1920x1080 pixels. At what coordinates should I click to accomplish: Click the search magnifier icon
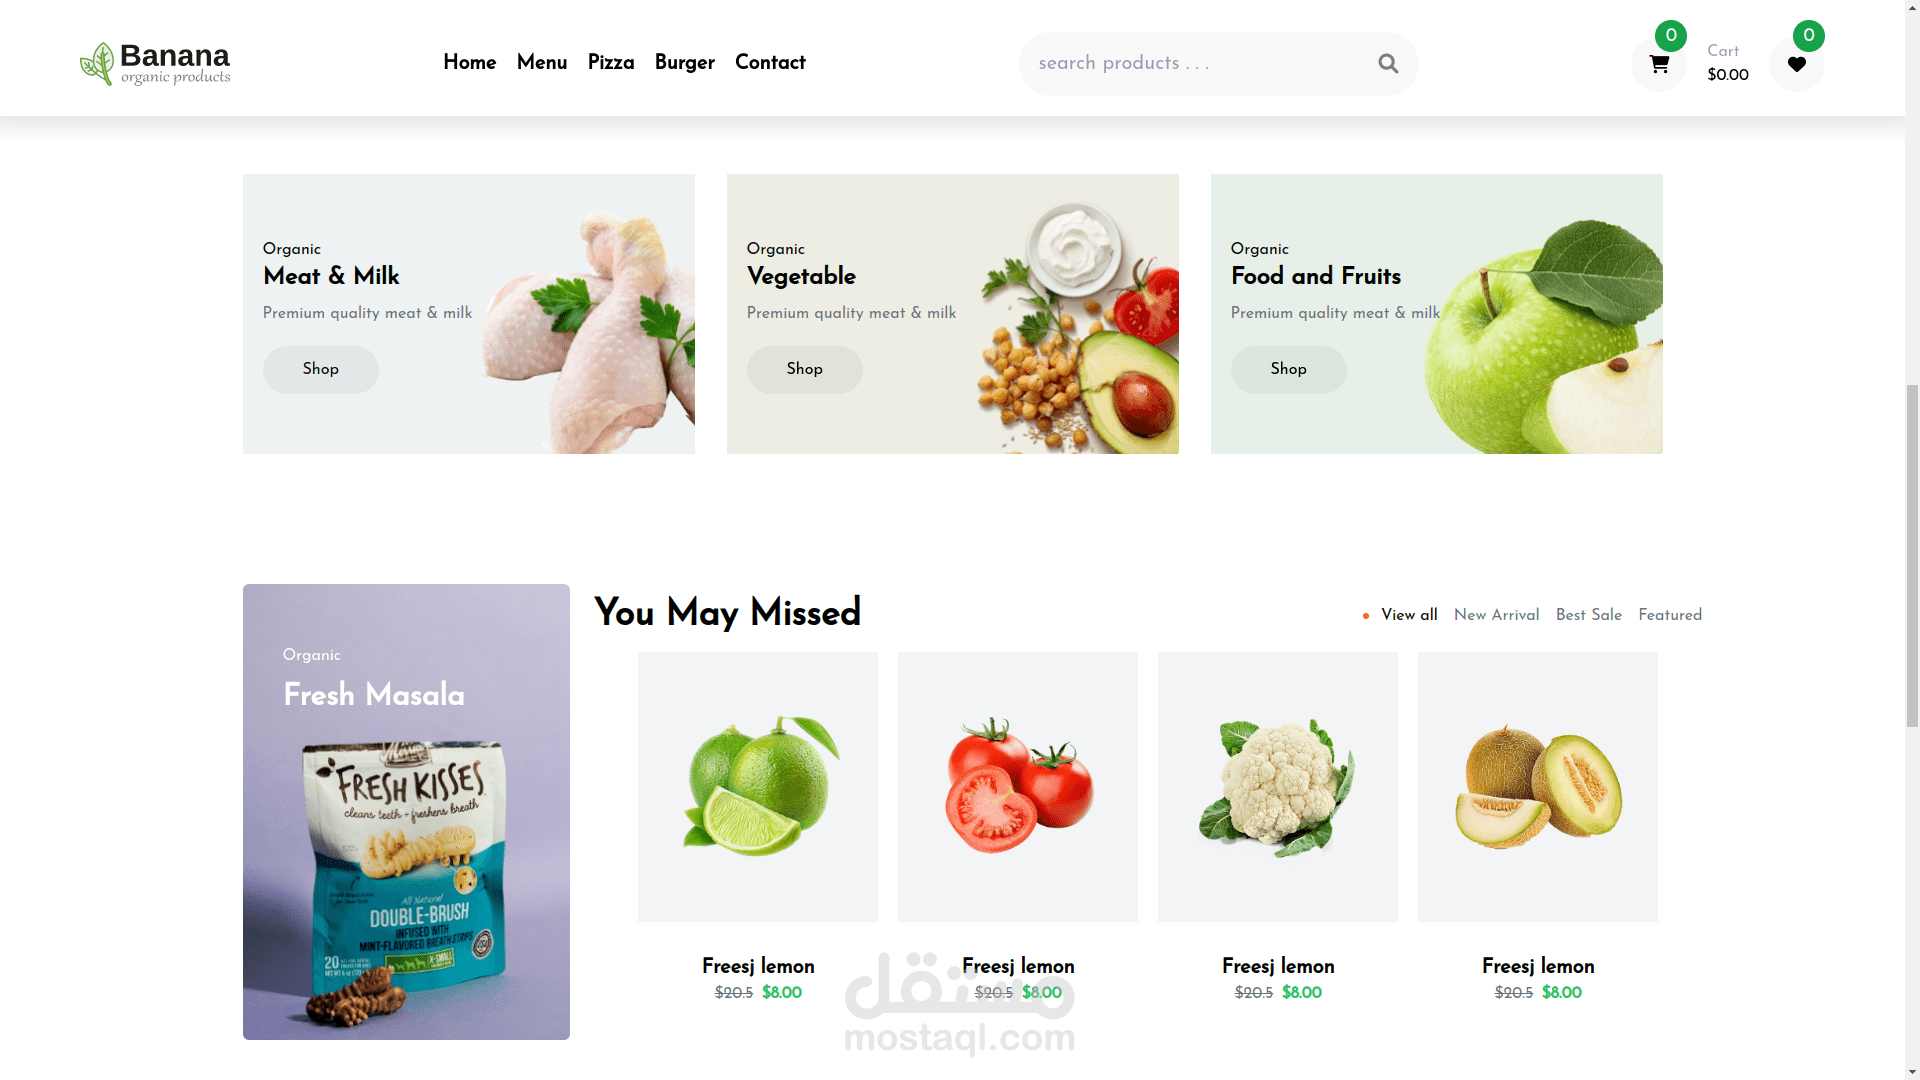(x=1387, y=64)
